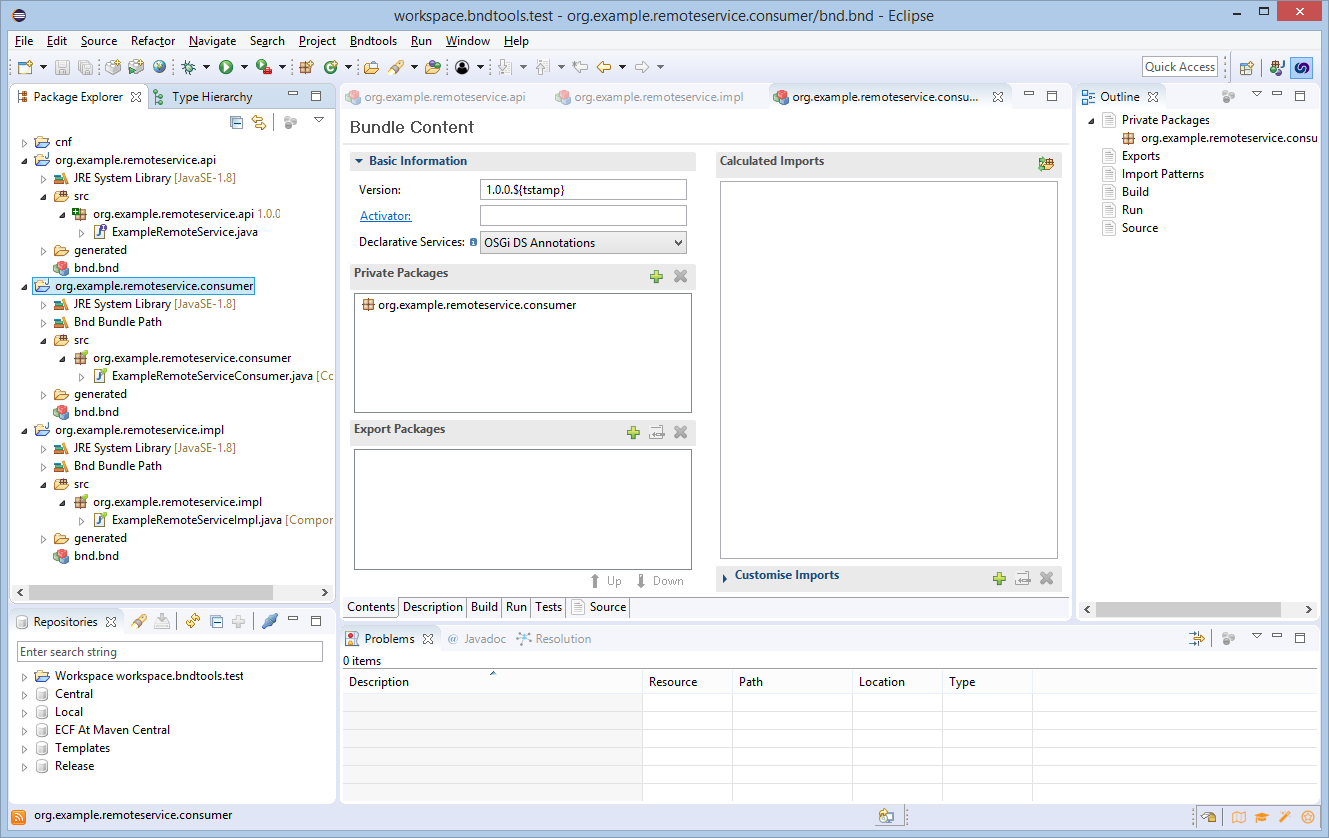Expand the cnf project node

(25, 143)
